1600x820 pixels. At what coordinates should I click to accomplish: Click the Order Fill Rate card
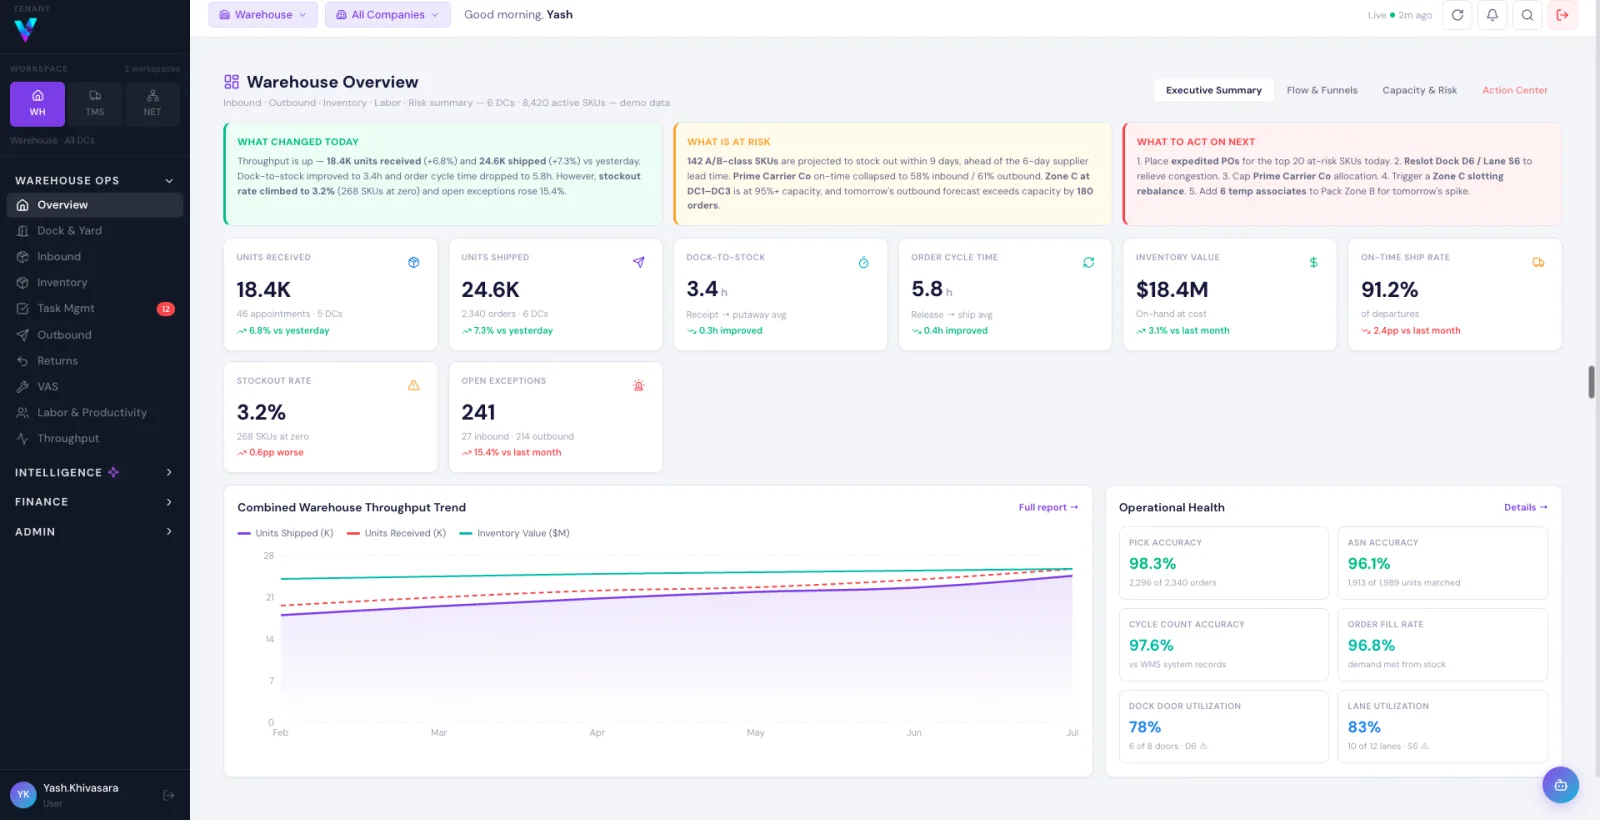(1442, 645)
